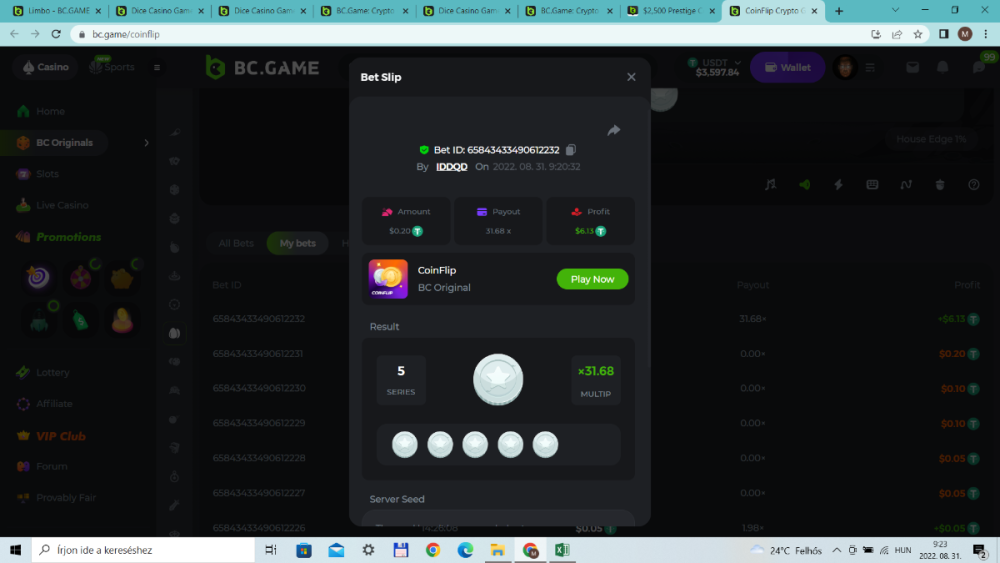Open Excel from the Windows taskbar
Screen dimensions: 1000x563
pos(562,550)
